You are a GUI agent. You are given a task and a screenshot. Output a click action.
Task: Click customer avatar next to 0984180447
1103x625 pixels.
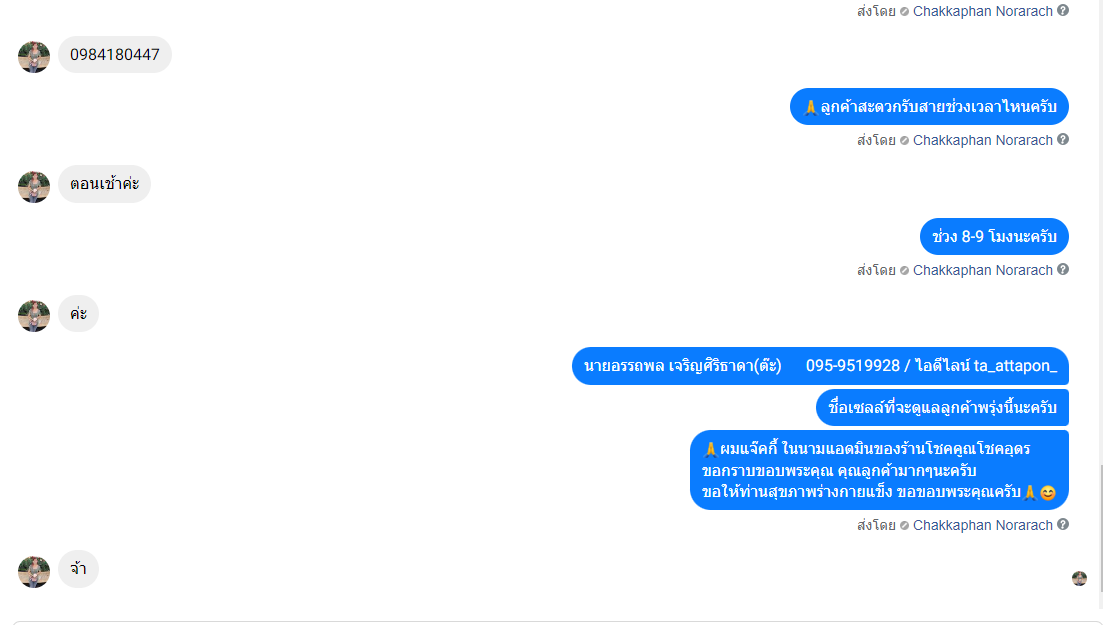(x=34, y=56)
